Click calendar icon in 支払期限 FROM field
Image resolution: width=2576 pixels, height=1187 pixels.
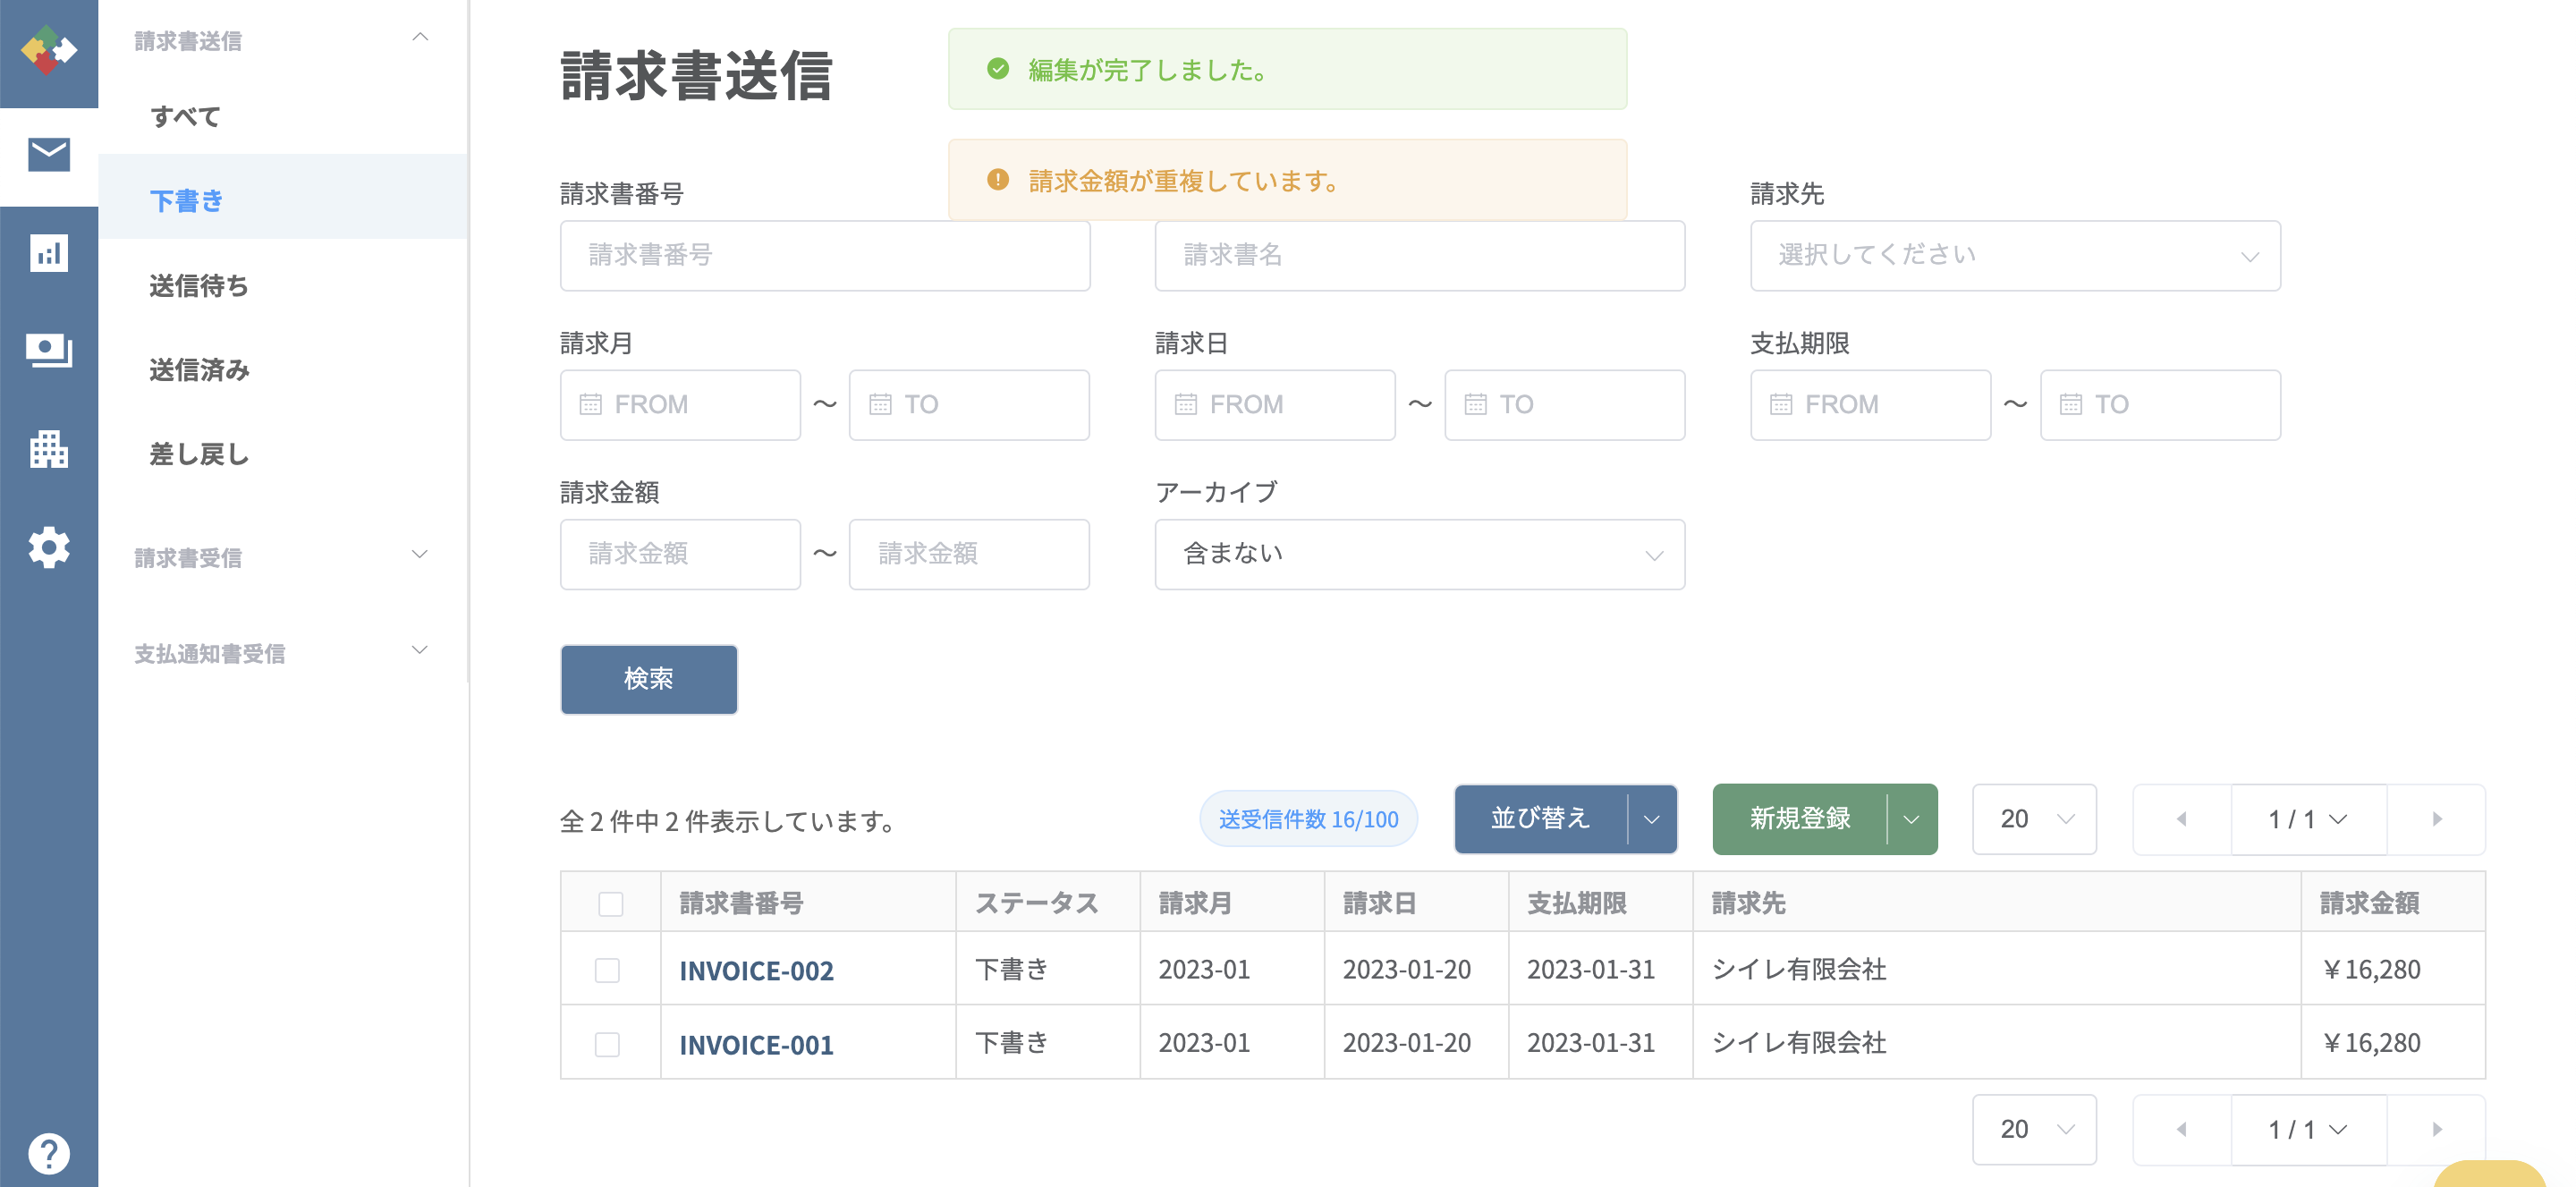tap(1781, 404)
